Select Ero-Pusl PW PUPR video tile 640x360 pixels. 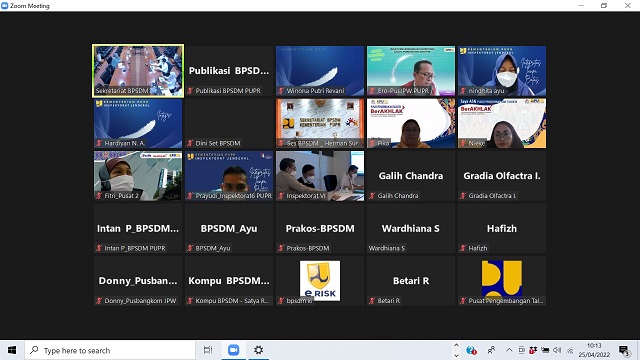411,71
